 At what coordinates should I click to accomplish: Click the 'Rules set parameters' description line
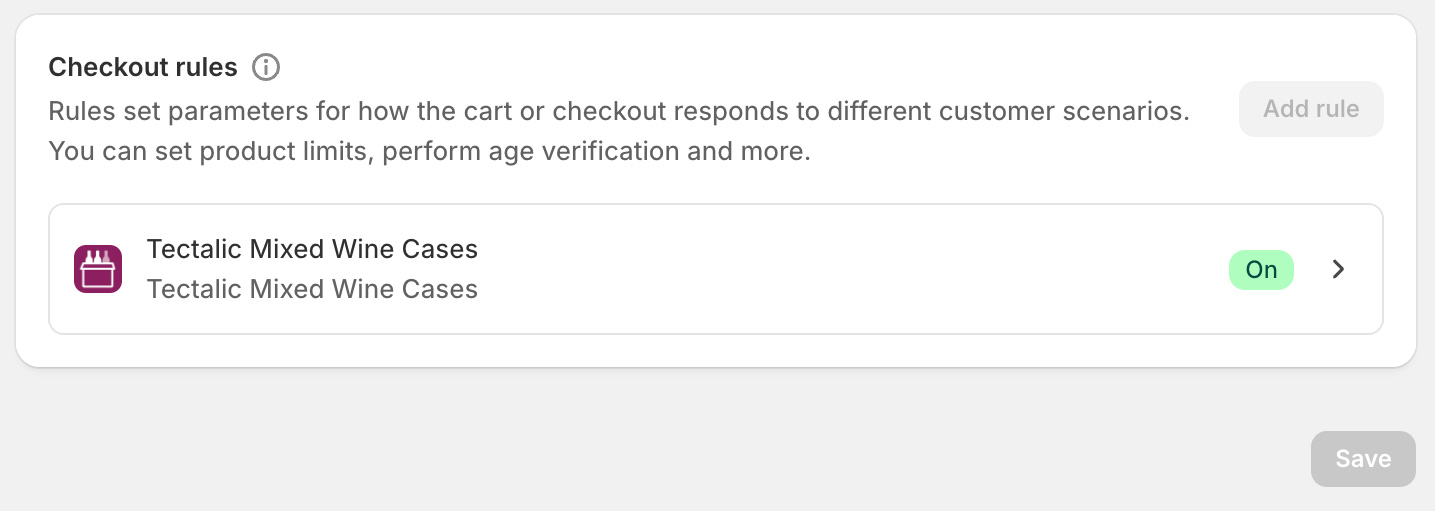click(x=619, y=111)
